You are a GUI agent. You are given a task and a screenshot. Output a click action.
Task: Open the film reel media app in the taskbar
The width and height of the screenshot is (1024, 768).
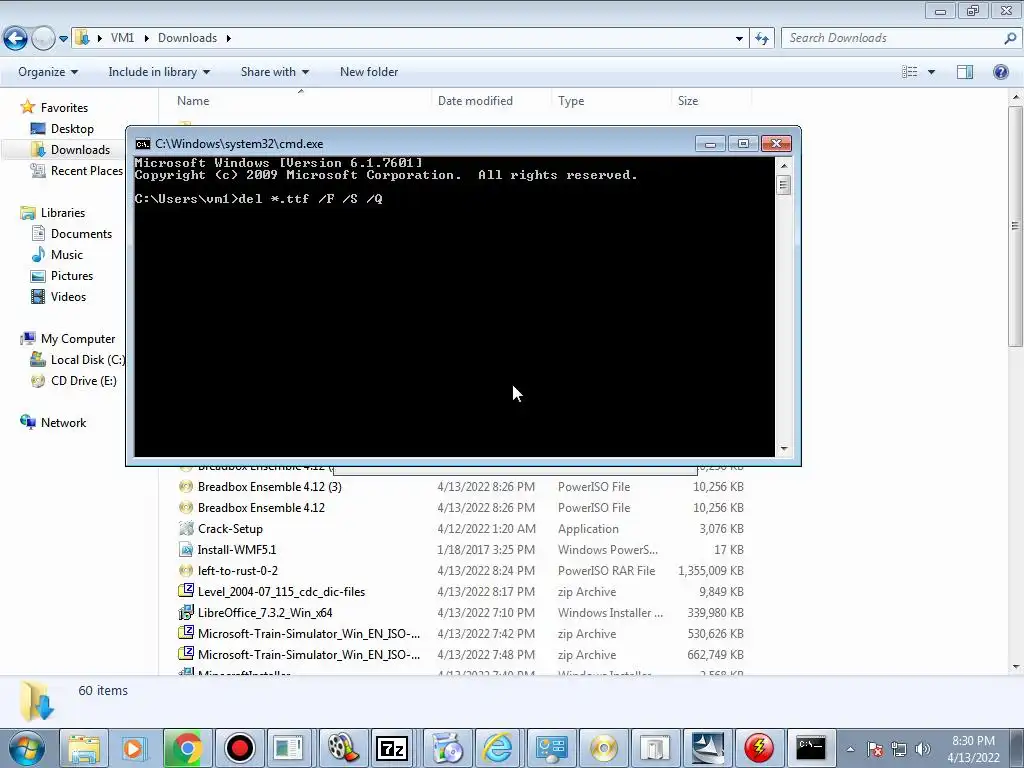tap(343, 748)
